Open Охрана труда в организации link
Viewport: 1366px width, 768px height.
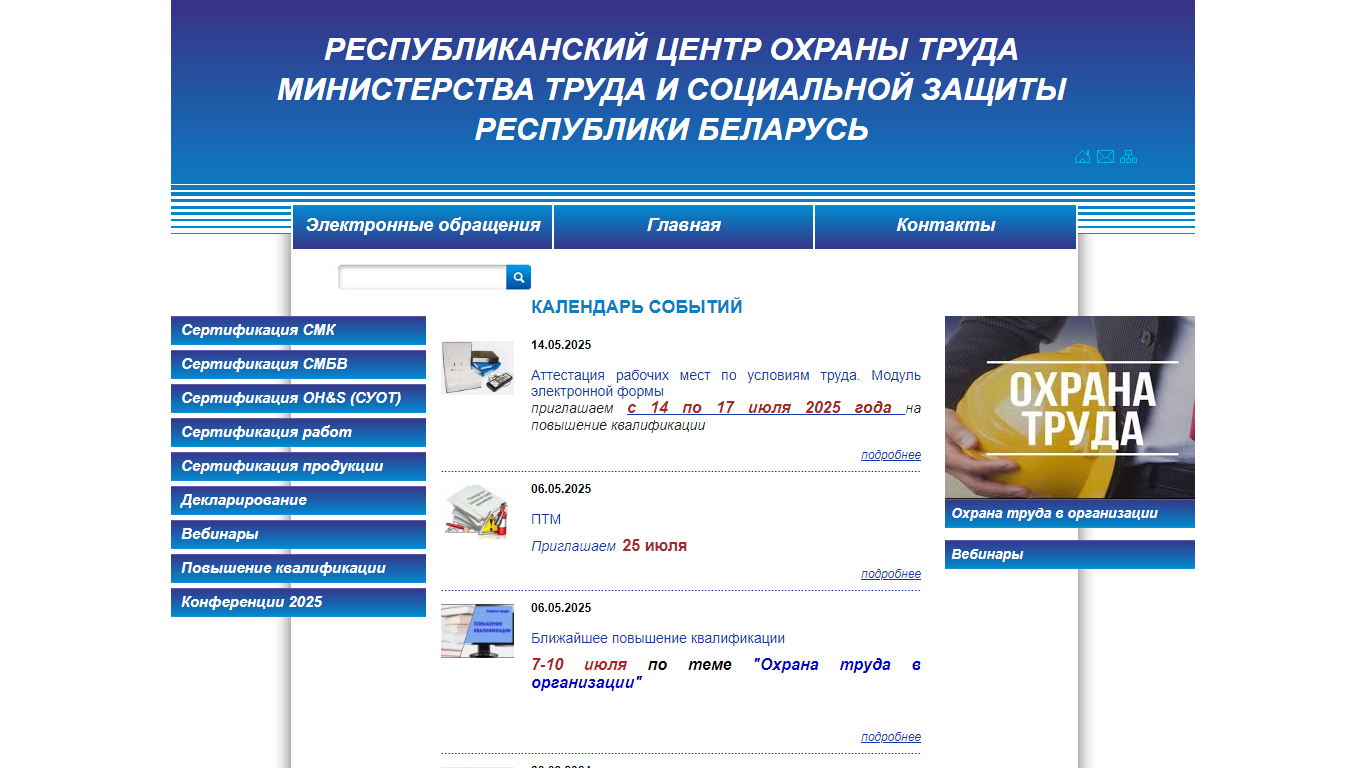(1070, 514)
